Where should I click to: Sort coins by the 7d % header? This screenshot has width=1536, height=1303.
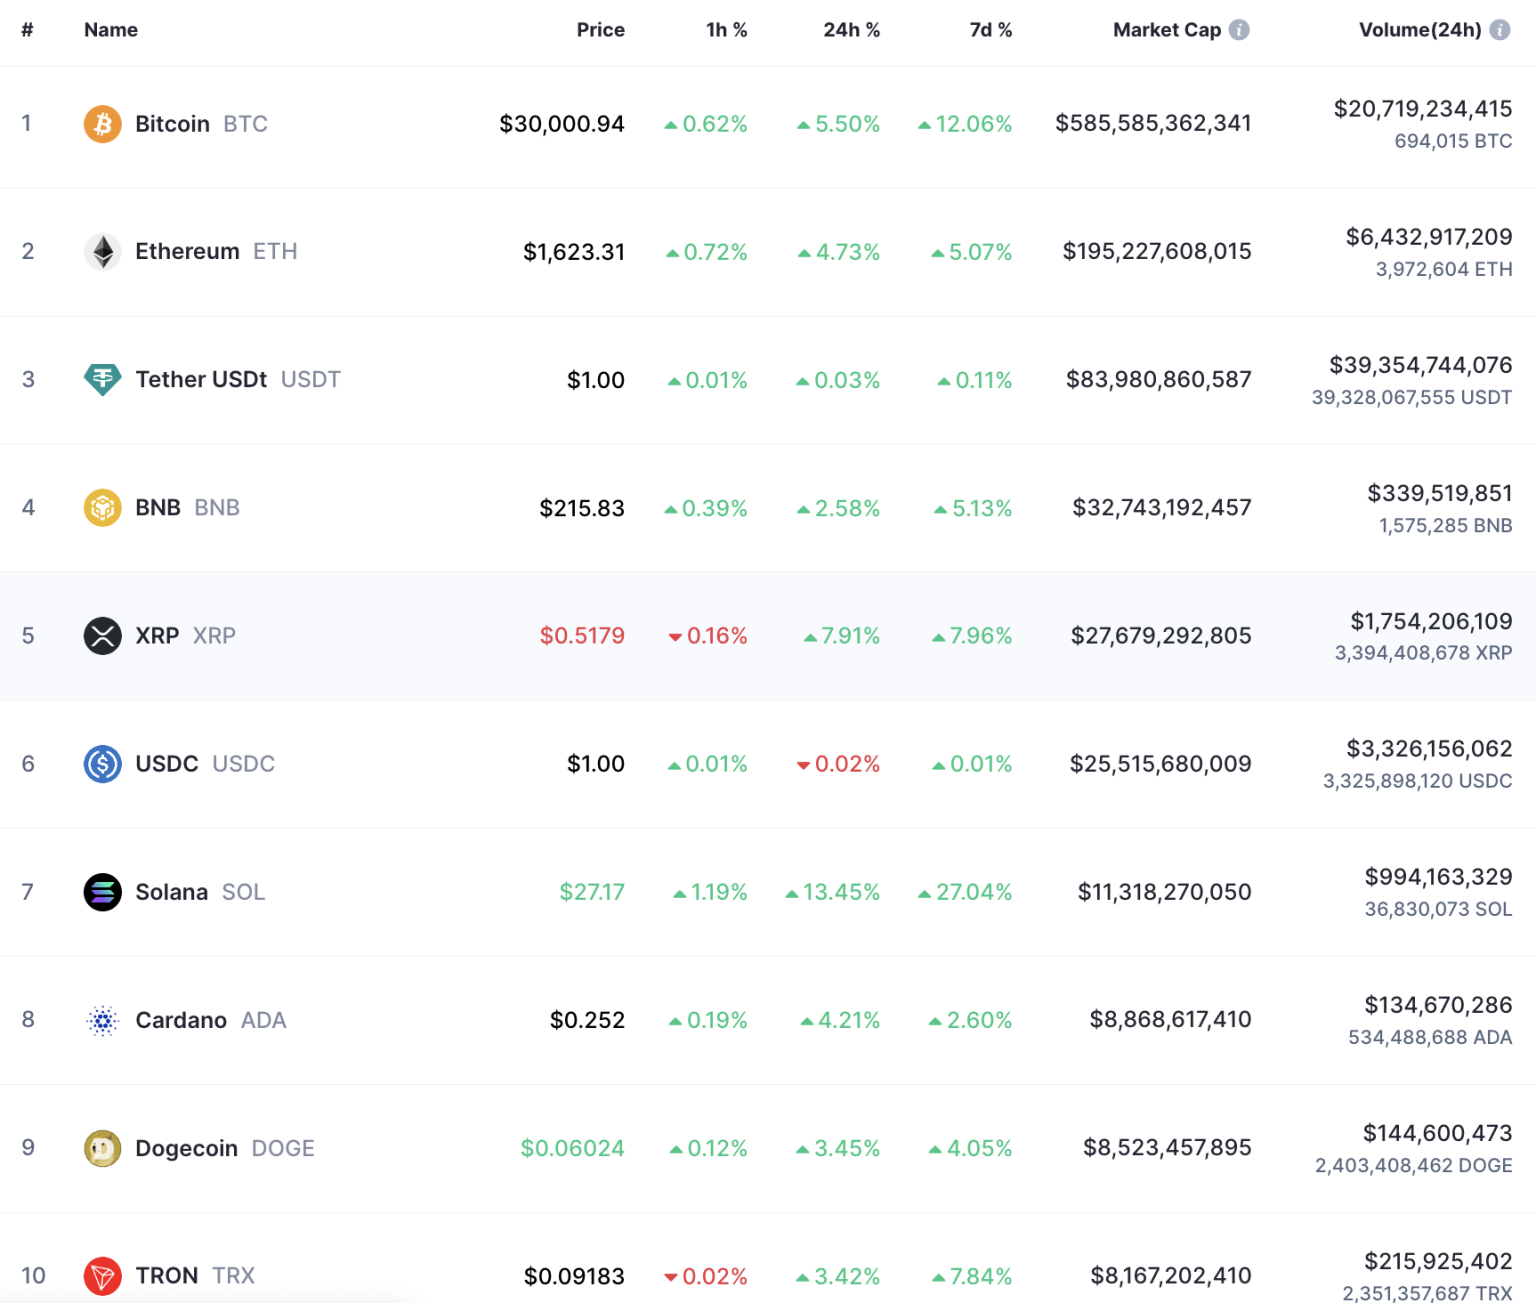pyautogui.click(x=989, y=29)
